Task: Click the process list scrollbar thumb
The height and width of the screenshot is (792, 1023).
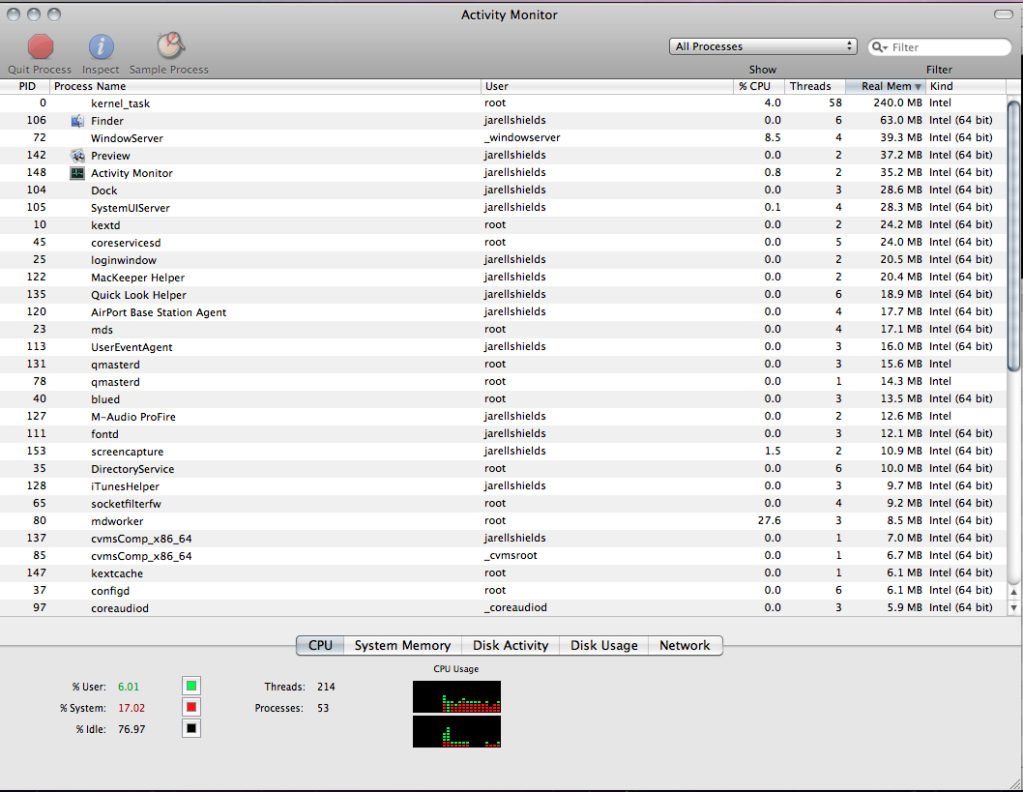Action: click(1013, 236)
